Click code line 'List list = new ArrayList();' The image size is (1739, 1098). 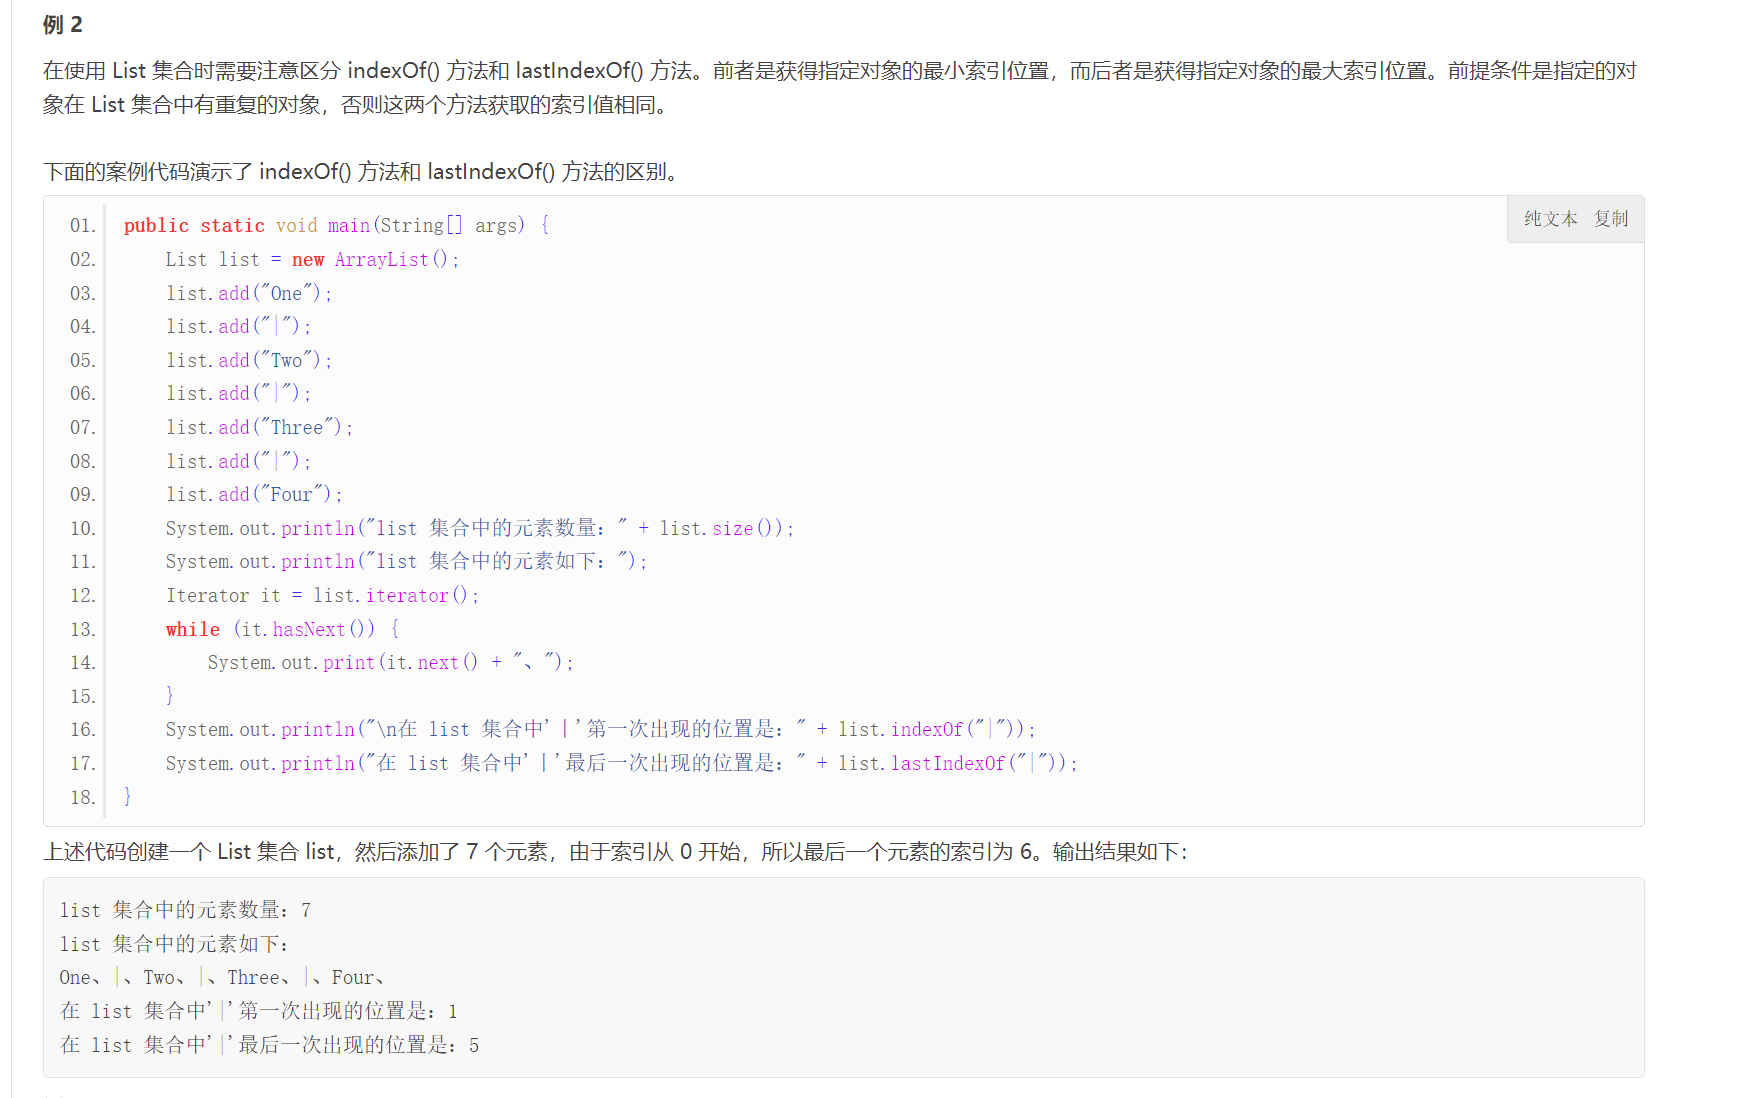pyautogui.click(x=312, y=260)
